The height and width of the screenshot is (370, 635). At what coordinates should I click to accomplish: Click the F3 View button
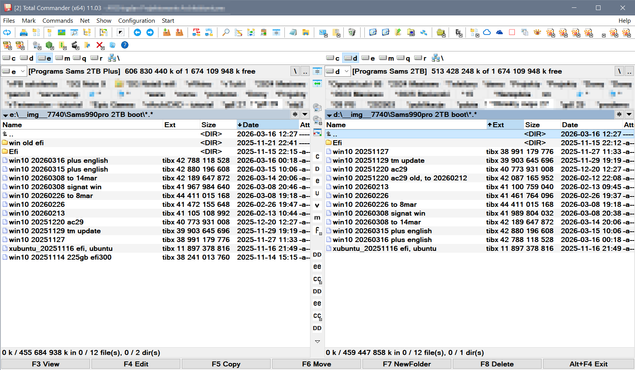45,364
